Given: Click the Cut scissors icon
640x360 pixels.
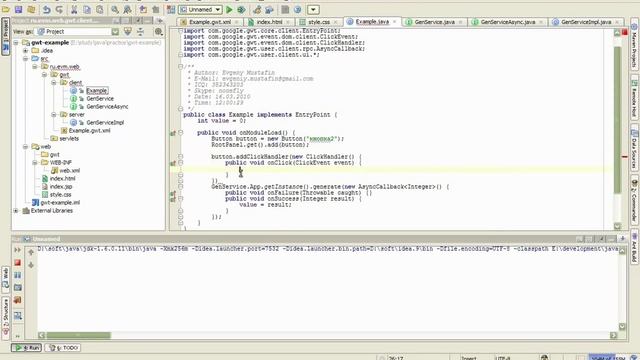Looking at the screenshot, I should click(74, 9).
